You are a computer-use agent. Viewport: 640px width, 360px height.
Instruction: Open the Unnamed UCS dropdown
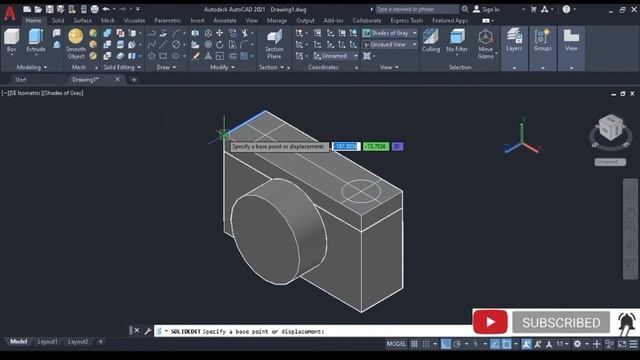coord(336,56)
